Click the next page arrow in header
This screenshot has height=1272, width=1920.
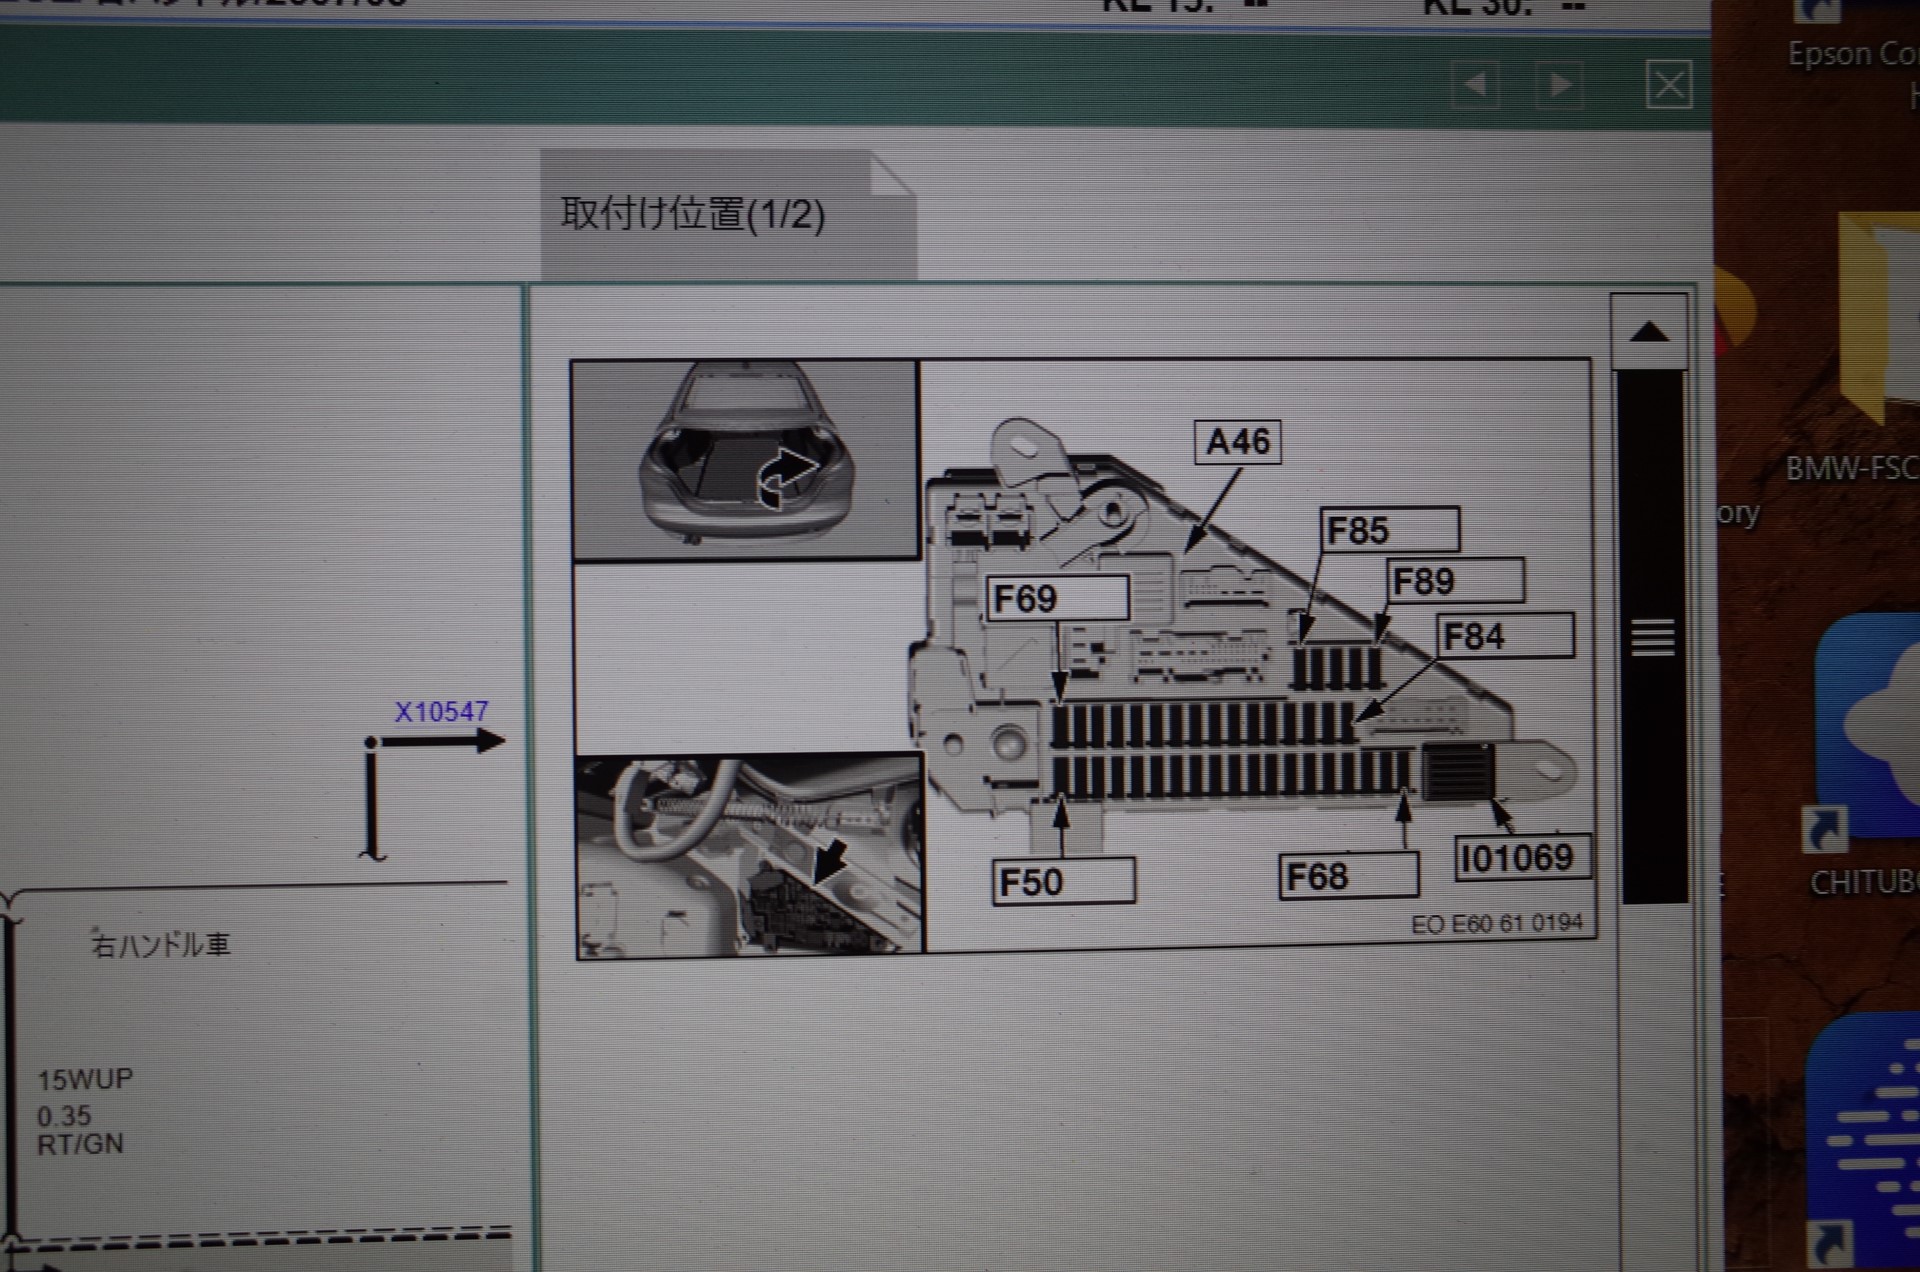[x=1559, y=85]
